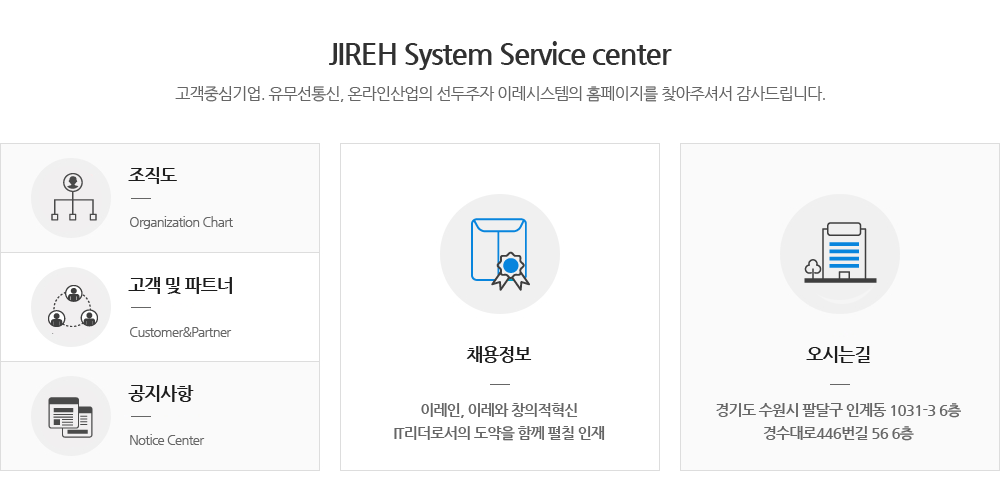This screenshot has width=1000, height=490.
Task: Select the customer and partner people icon
Action: pos(71,307)
